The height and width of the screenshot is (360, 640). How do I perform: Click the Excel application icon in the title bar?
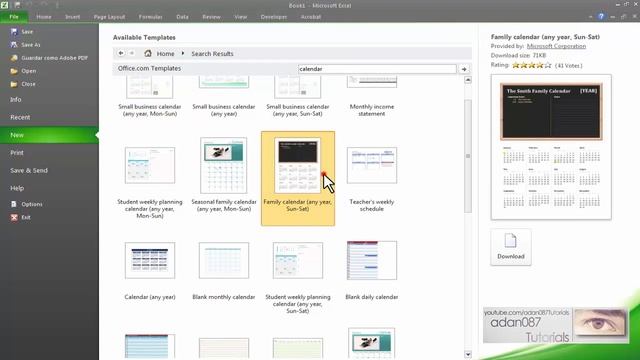click(x=4, y=5)
